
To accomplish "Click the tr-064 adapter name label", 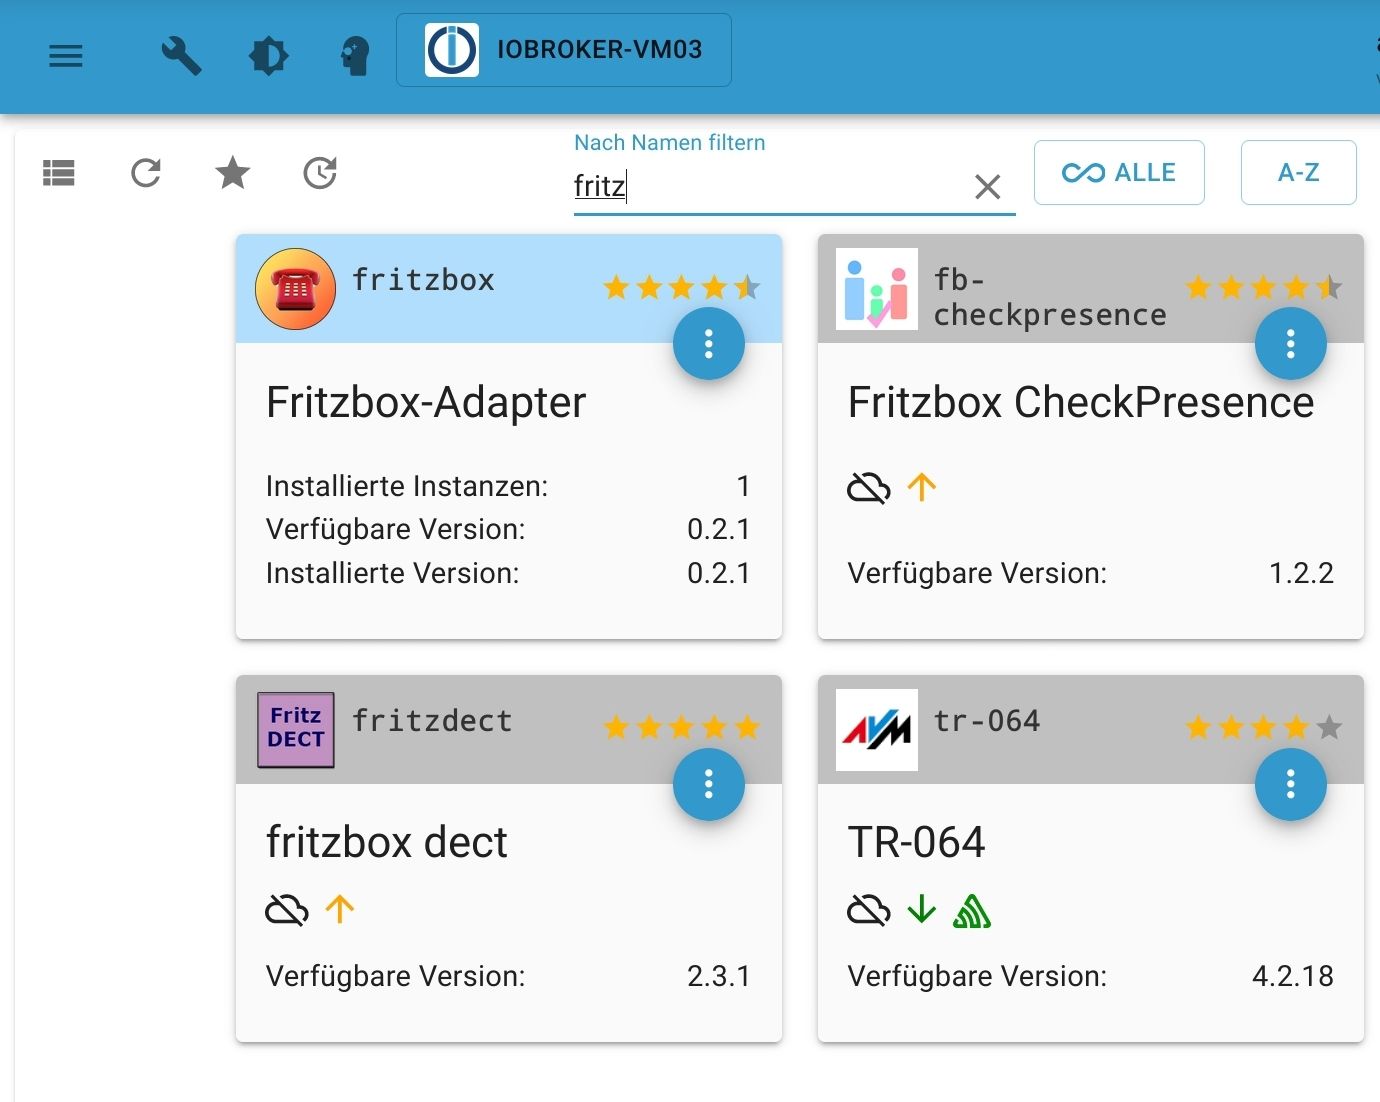I will pos(987,721).
